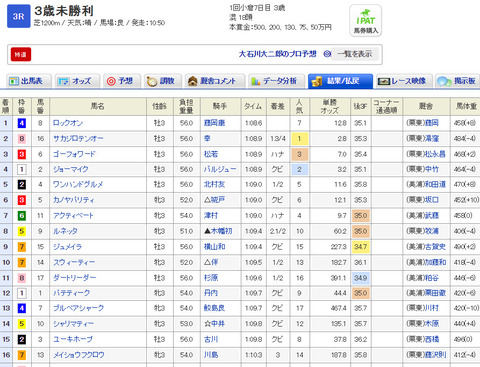Click the time 1:10.3 in the last row
480x367 pixels.
coord(253,355)
